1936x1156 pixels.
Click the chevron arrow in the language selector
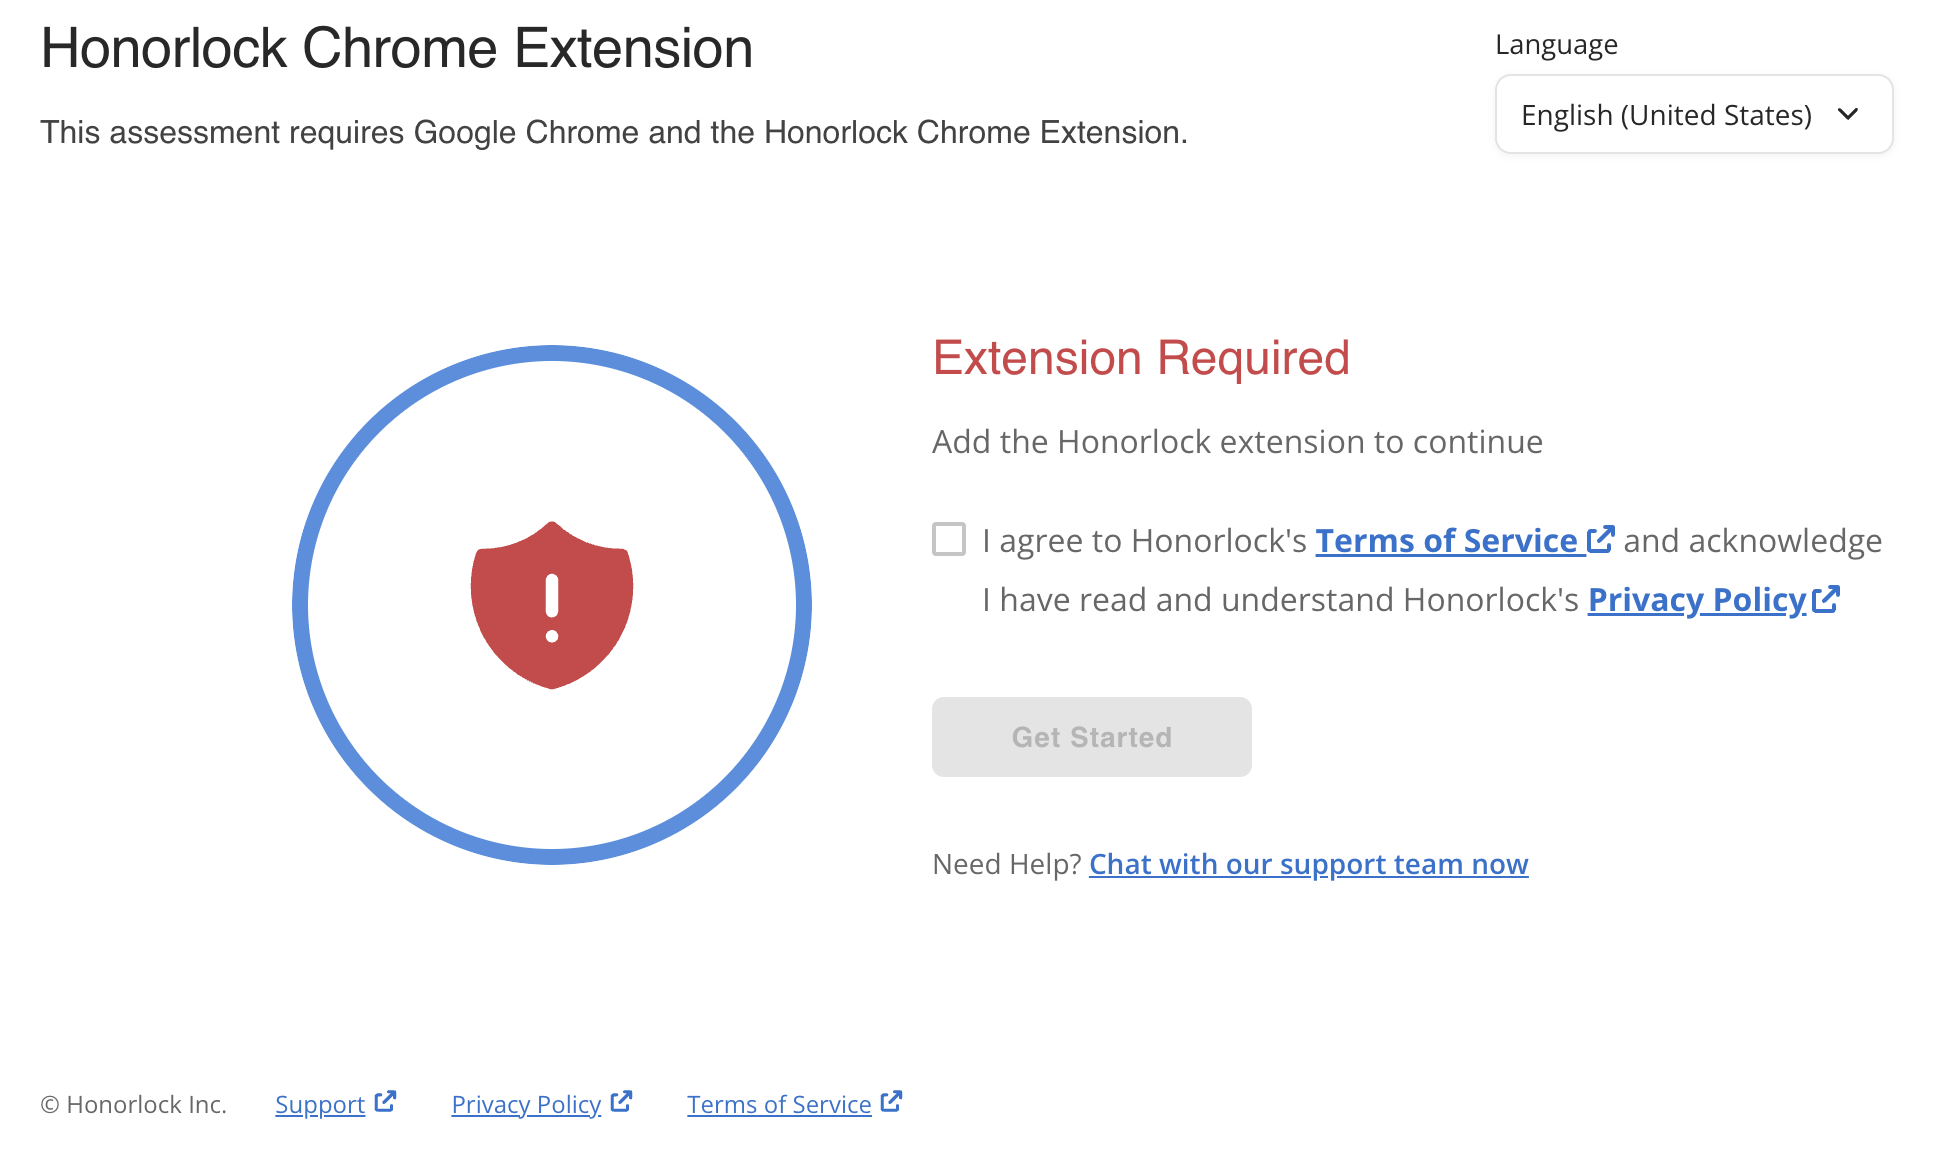click(1848, 114)
